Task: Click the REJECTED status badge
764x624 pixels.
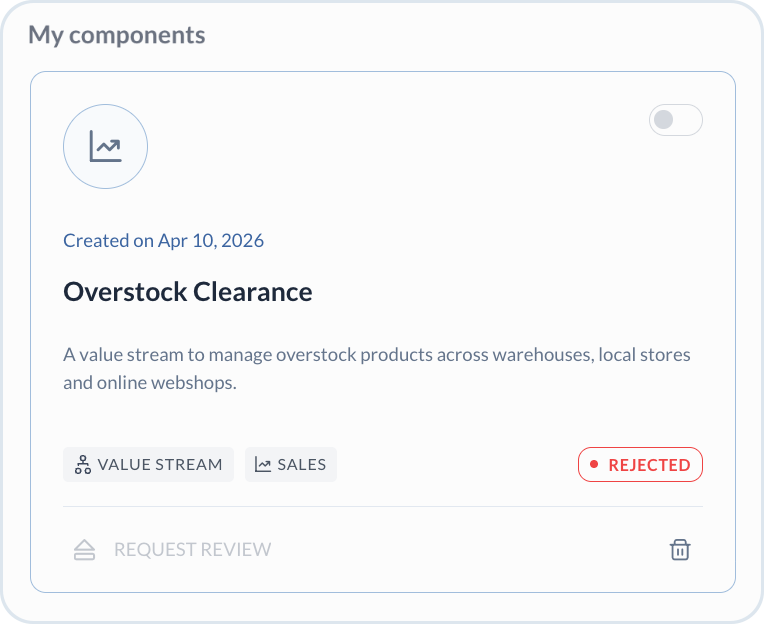Action: pos(640,464)
